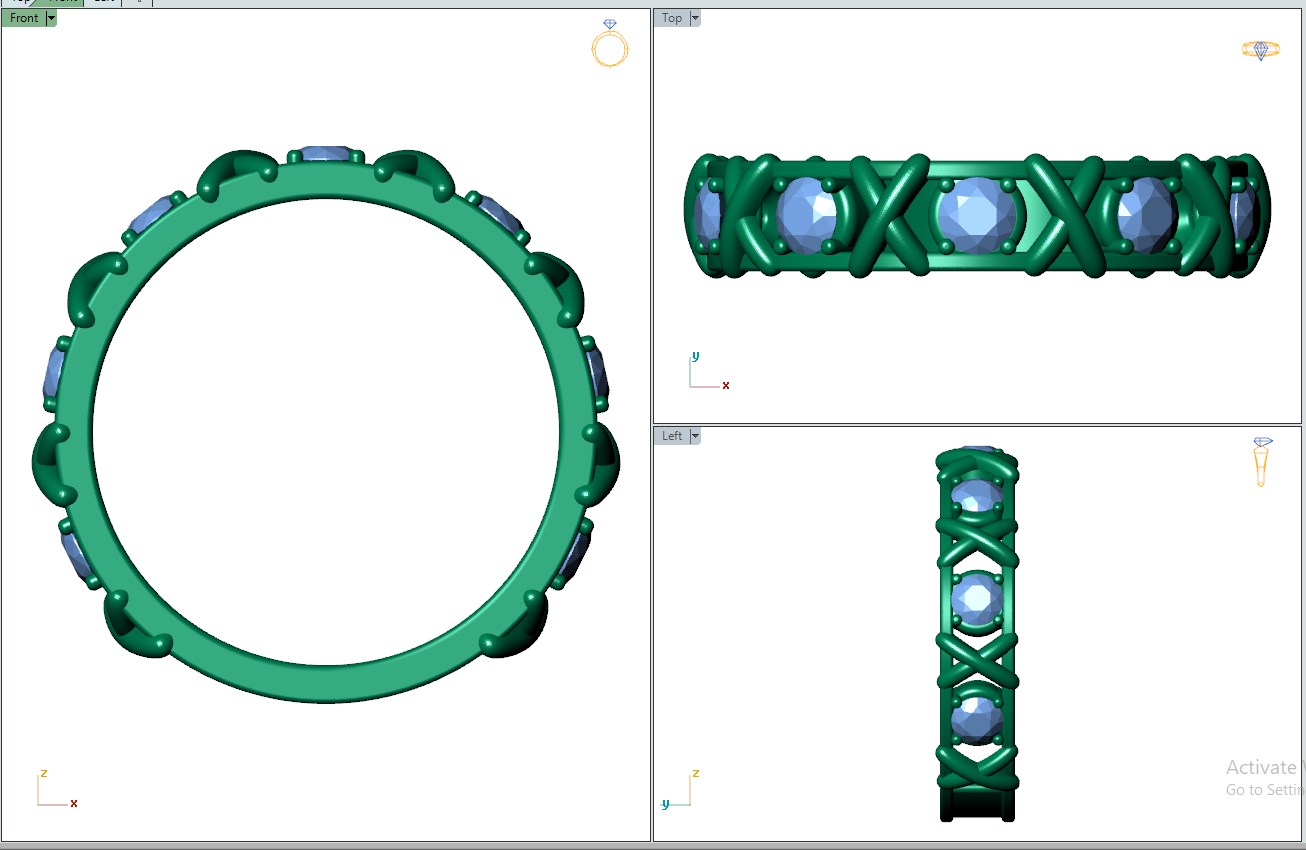Viewport: 1306px width, 850px height.
Task: Select the middle blue gemstone in Left viewport
Action: click(977, 598)
